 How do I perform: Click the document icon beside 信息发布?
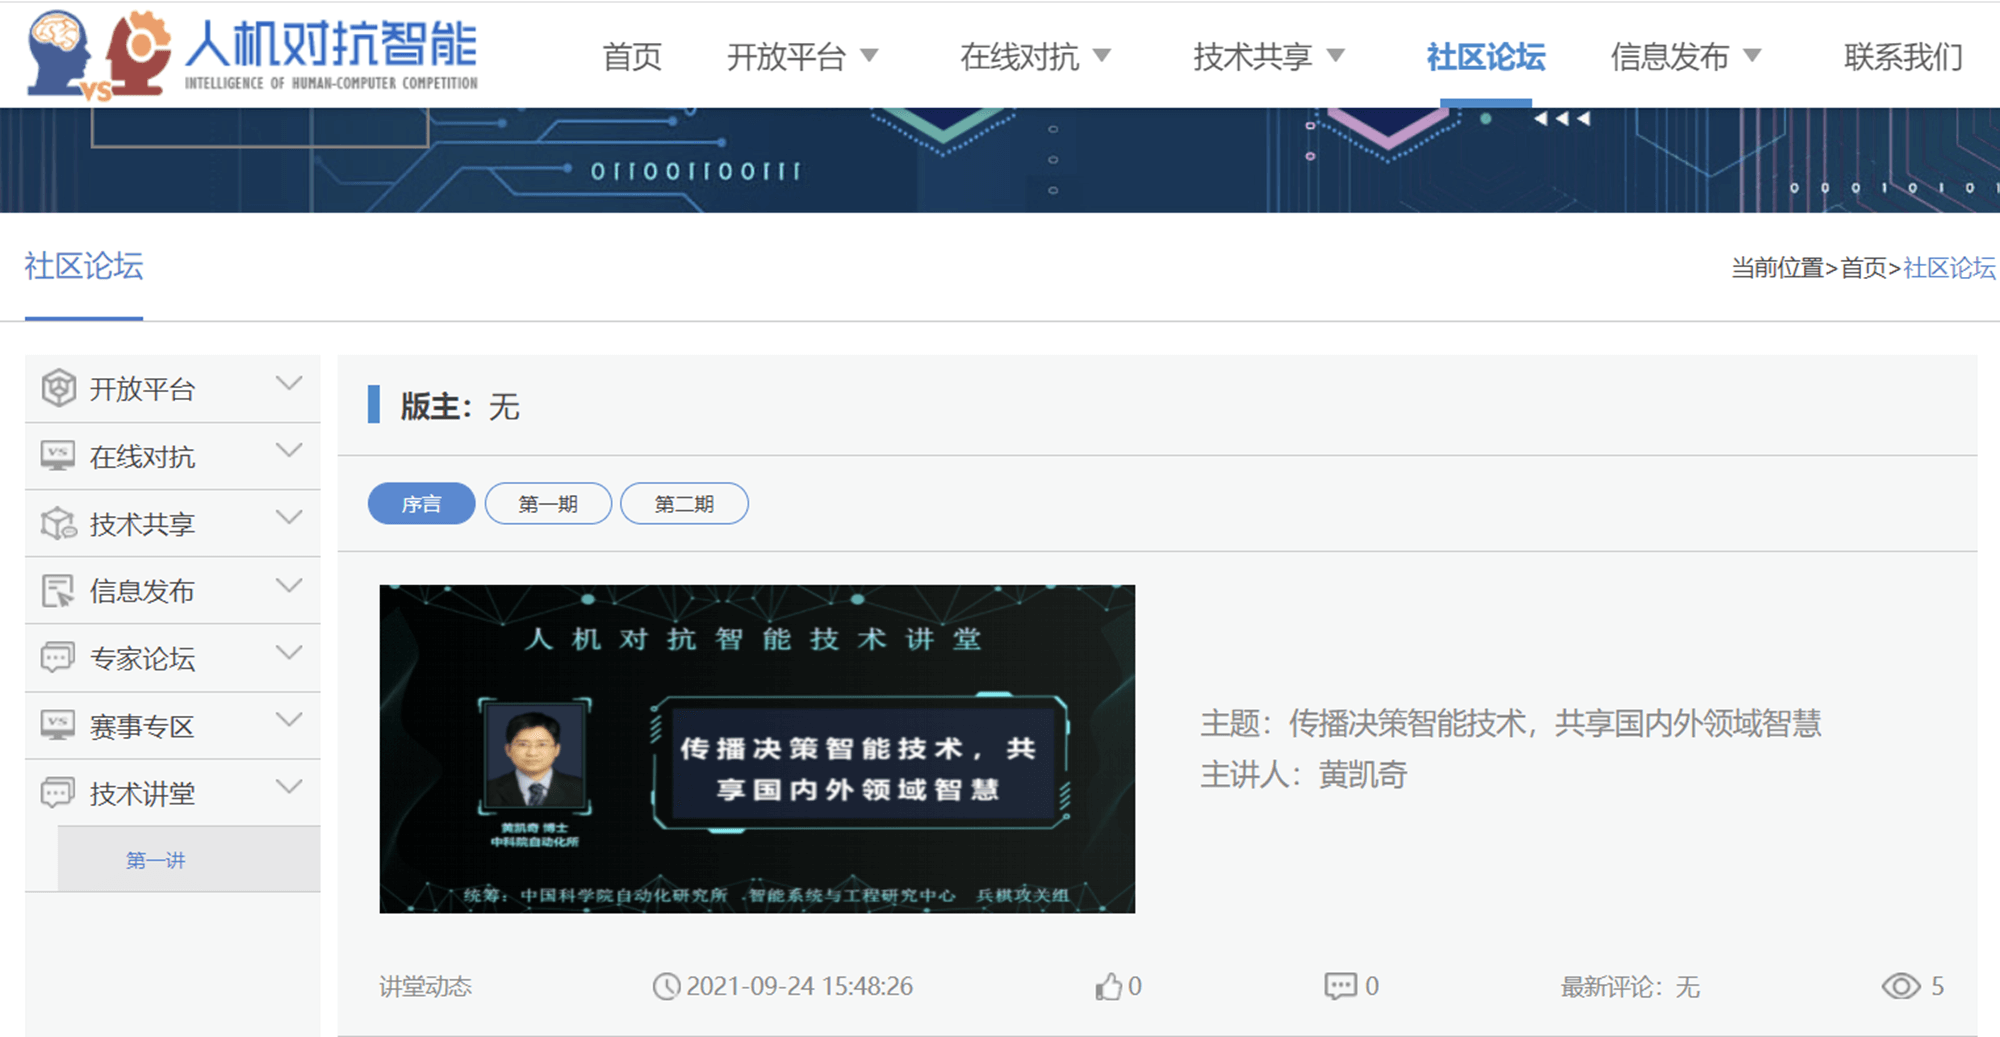point(59,589)
